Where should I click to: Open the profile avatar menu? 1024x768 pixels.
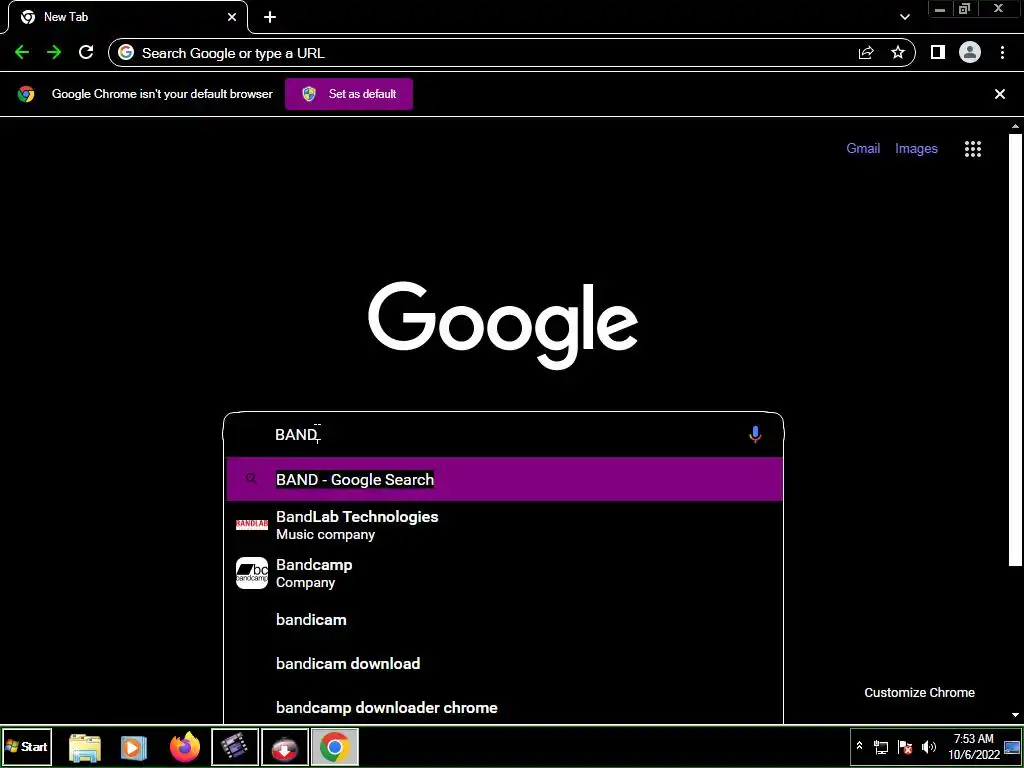click(x=970, y=52)
